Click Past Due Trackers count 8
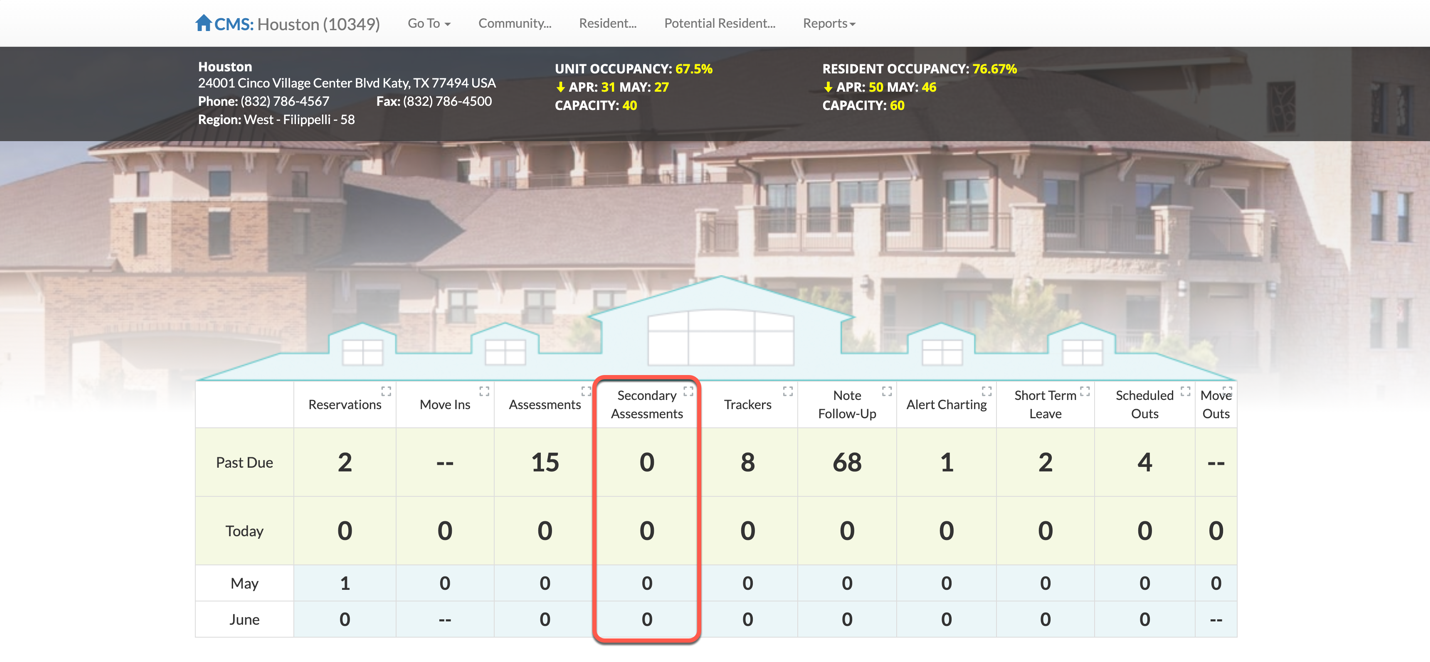 pyautogui.click(x=748, y=462)
